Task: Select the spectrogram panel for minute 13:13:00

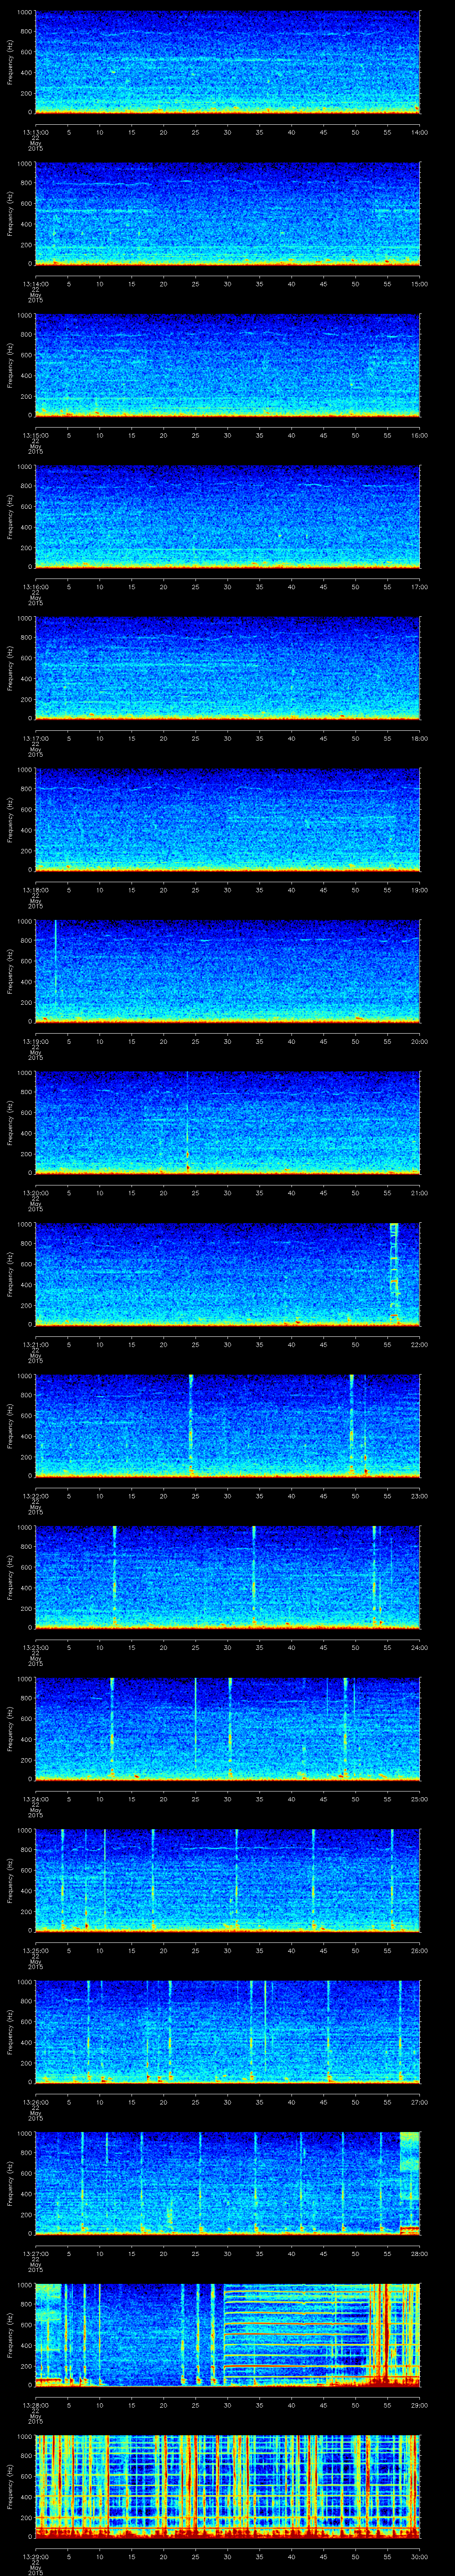Action: tap(227, 62)
